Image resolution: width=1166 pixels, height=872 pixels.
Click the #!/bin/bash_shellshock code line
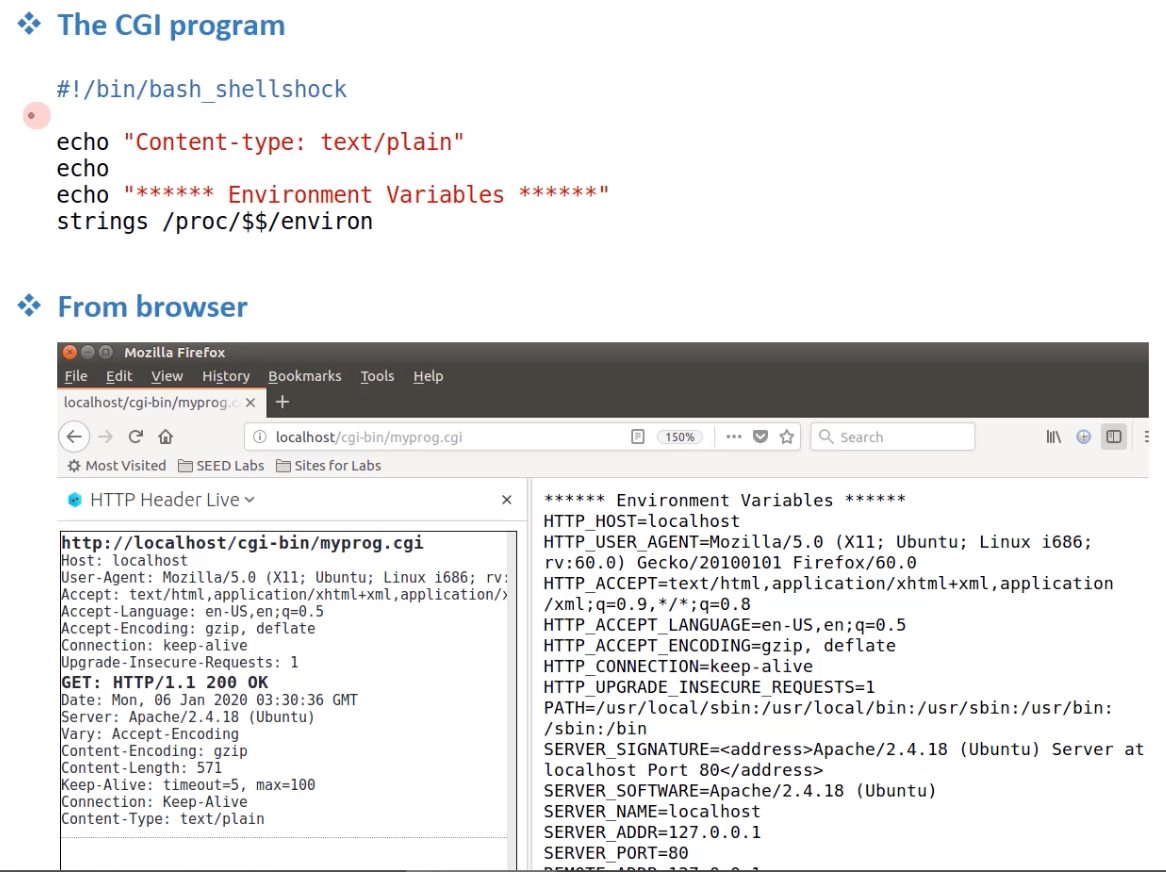click(202, 89)
